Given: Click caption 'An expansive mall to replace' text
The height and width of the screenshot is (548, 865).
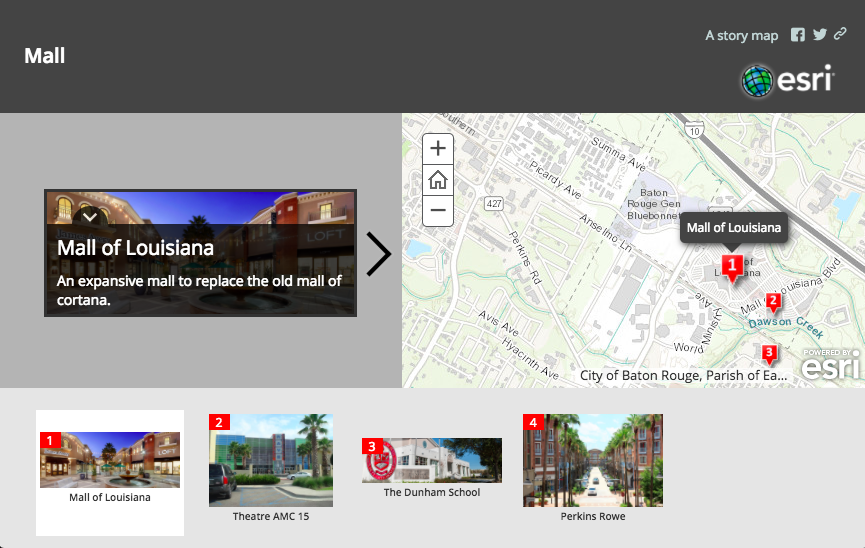Looking at the screenshot, I should [x=199, y=290].
